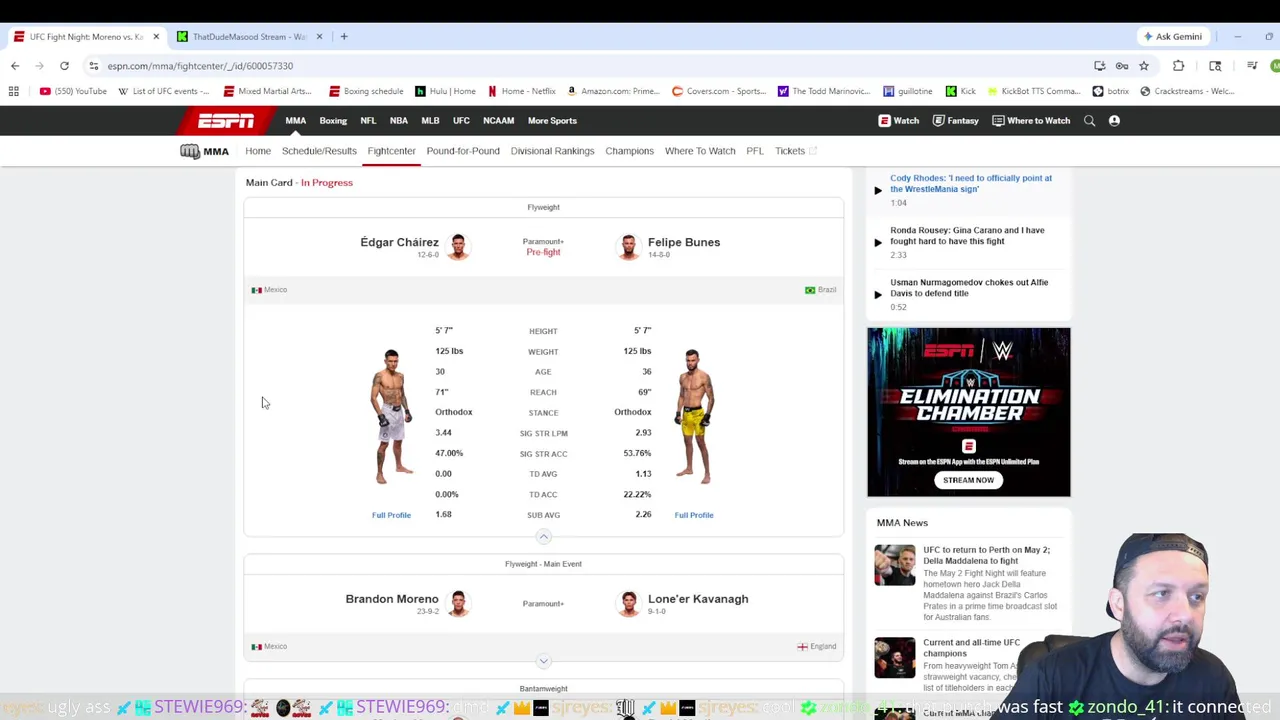Go to Pound-for-Pound subnav tab
The image size is (1280, 720).
(x=463, y=151)
